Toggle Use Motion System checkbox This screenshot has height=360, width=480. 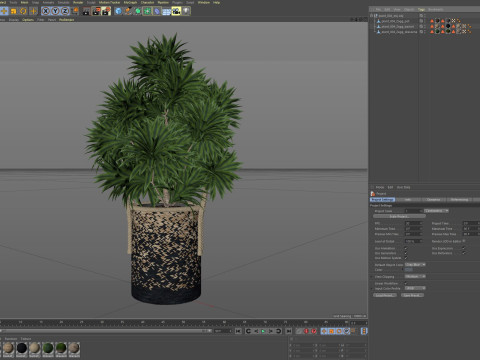tap(406, 258)
